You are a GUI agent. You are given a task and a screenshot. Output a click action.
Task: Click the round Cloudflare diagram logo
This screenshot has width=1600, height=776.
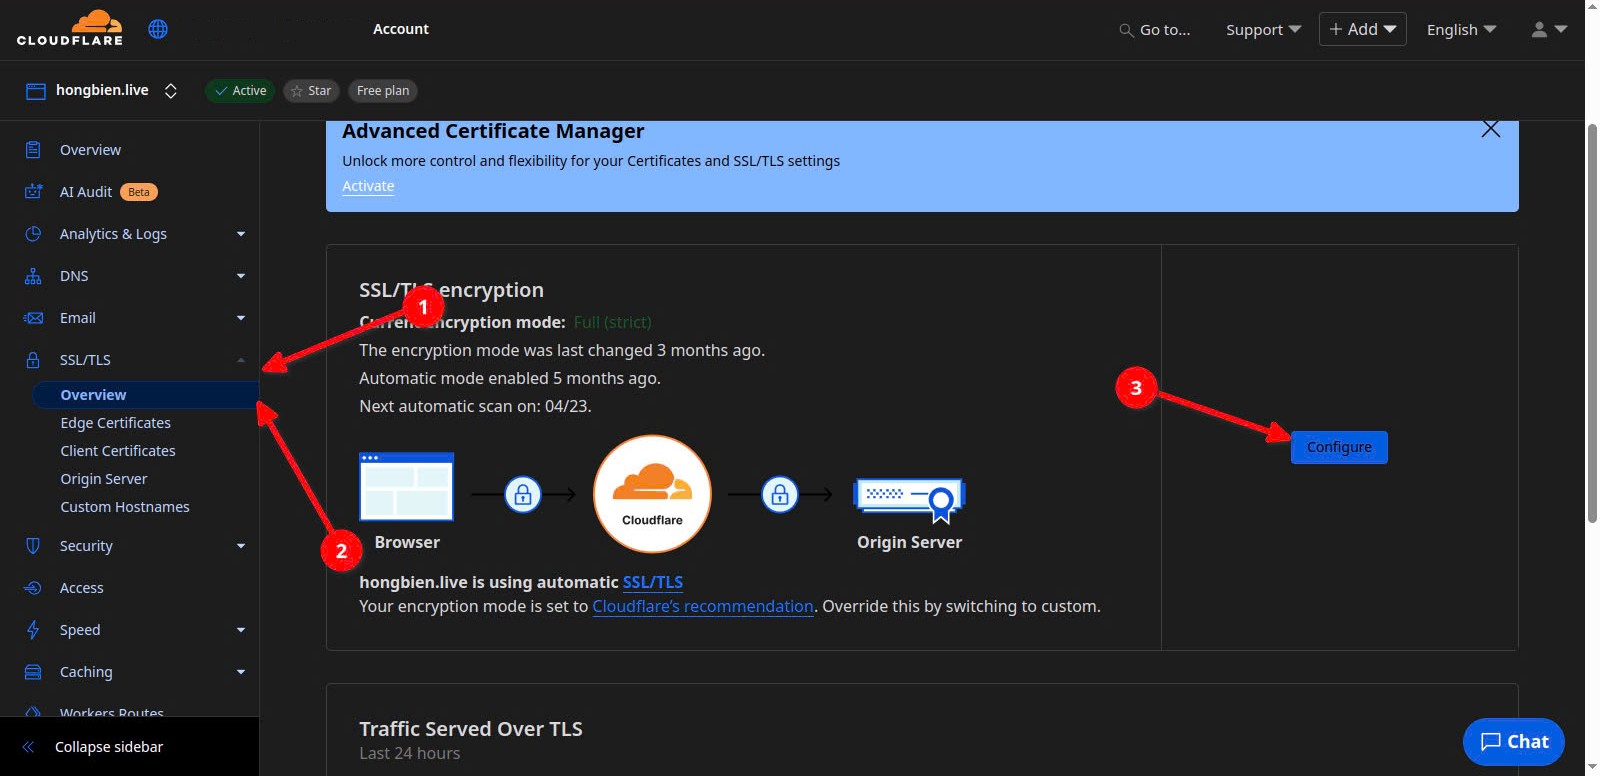(652, 494)
